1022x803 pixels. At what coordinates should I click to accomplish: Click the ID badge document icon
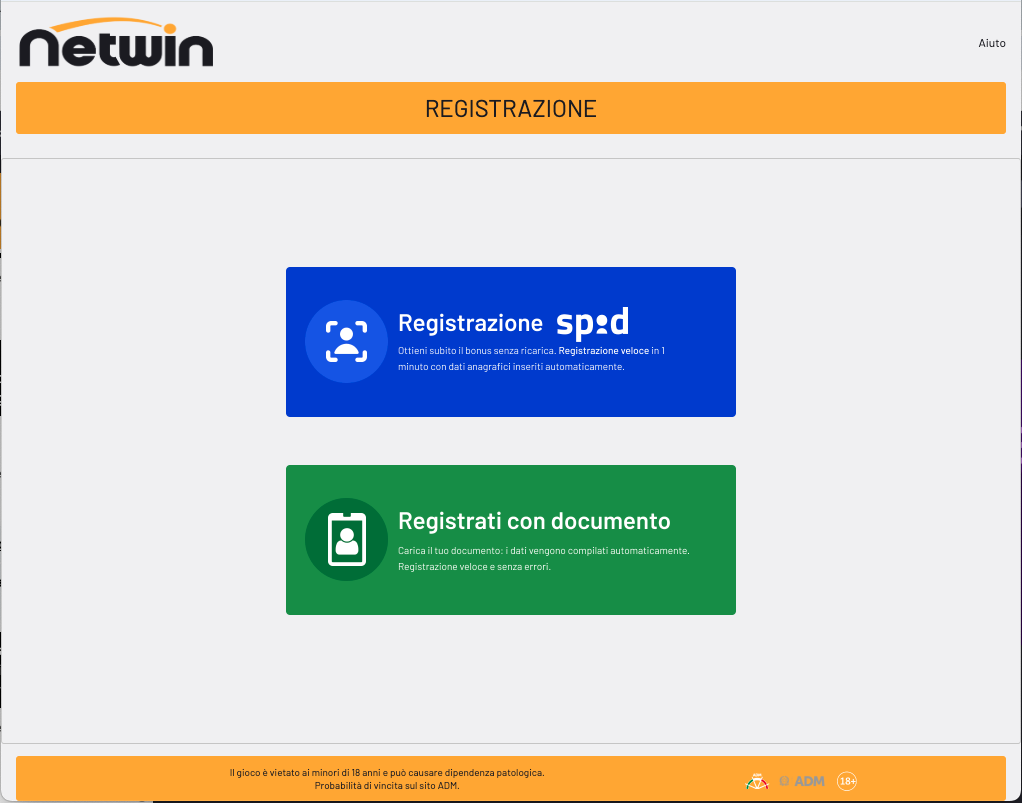pyautogui.click(x=346, y=540)
